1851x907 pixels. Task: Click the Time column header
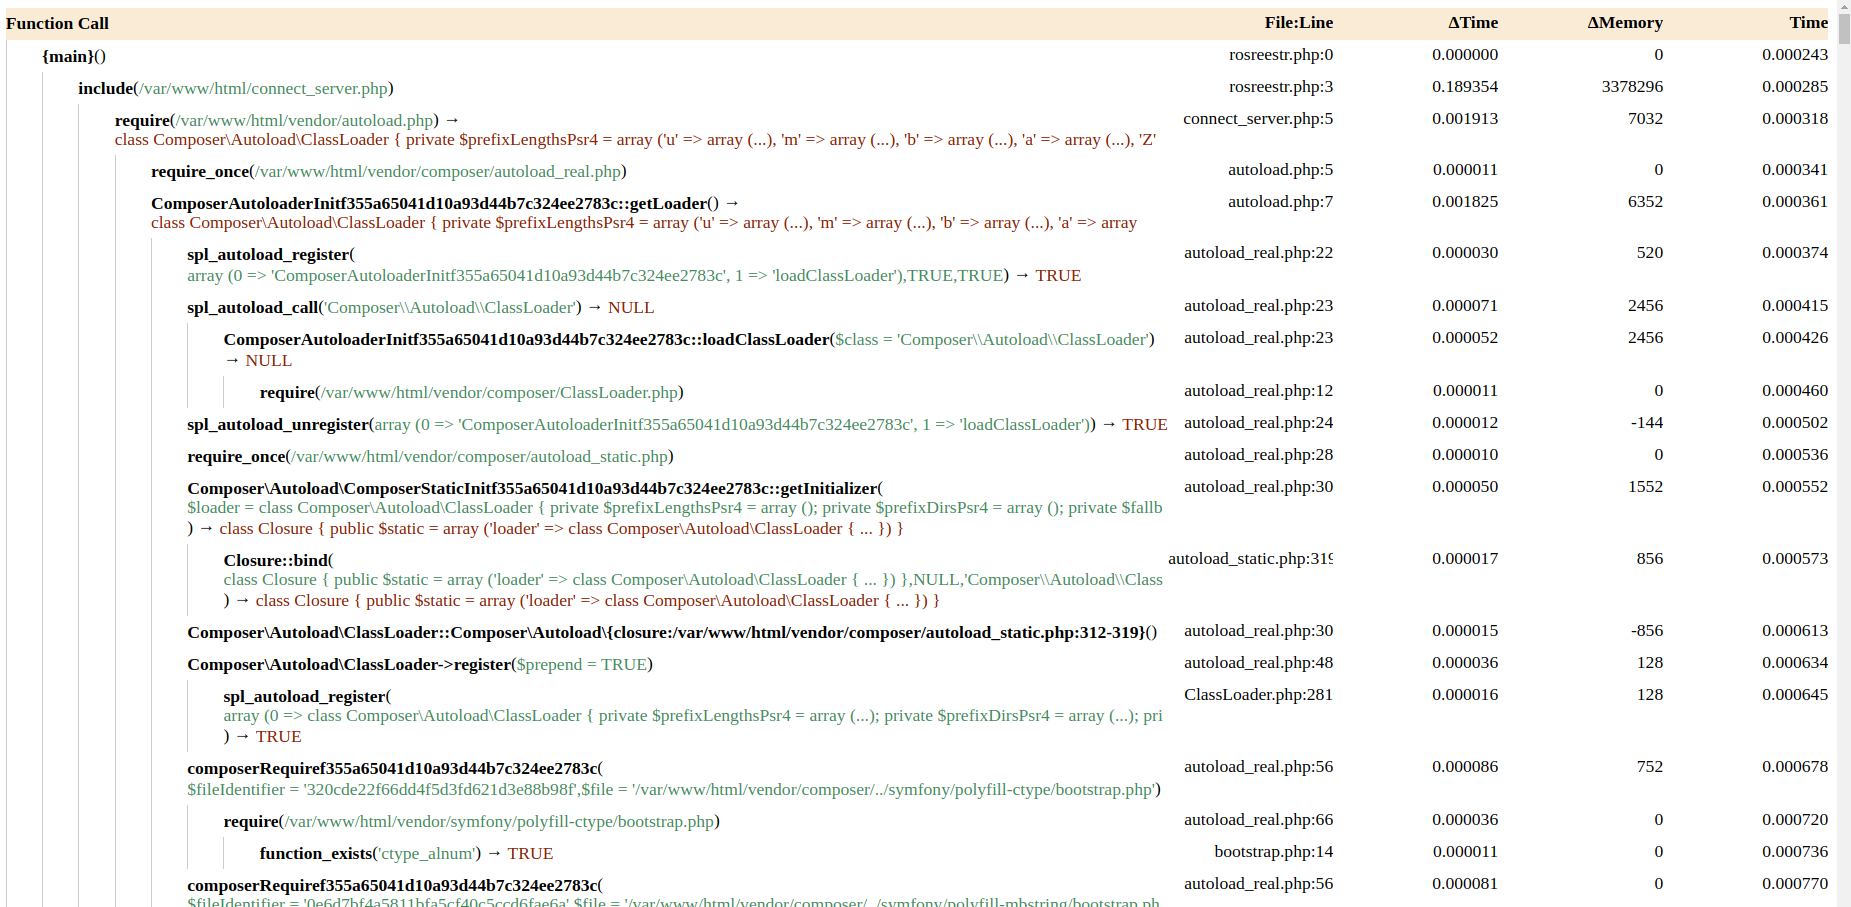[1808, 23]
